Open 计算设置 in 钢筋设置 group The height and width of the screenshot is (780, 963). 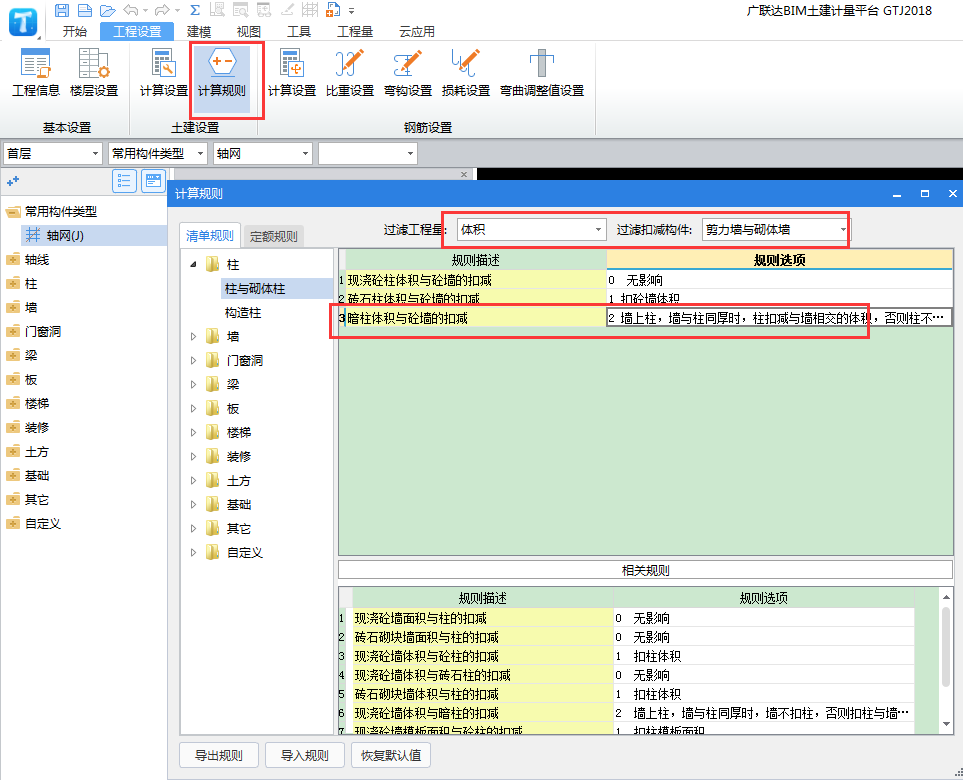292,72
